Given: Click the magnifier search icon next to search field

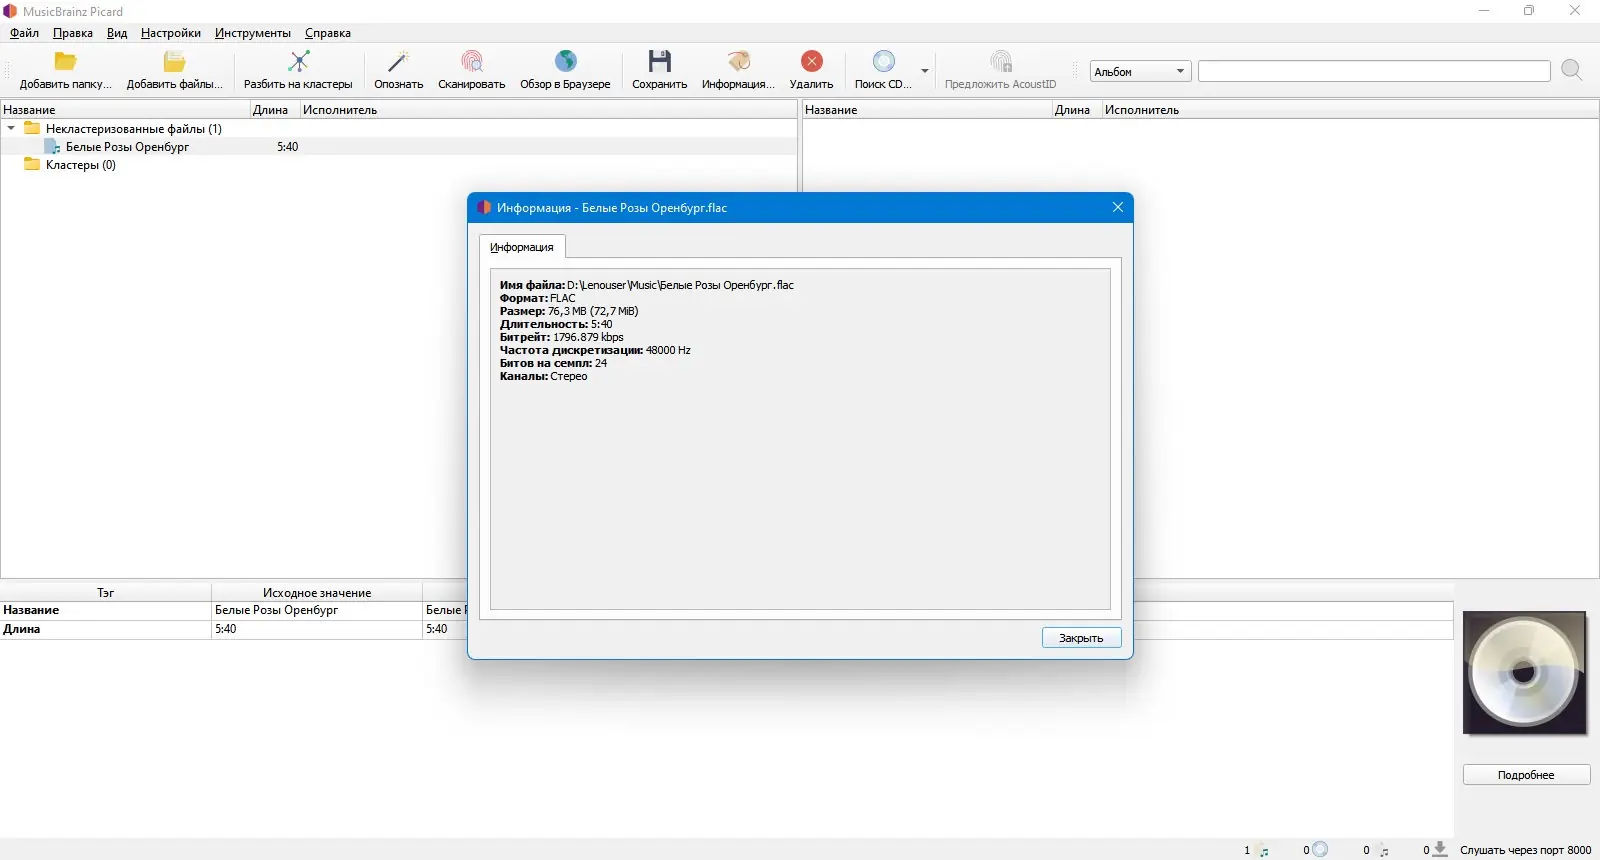Looking at the screenshot, I should click(x=1572, y=70).
